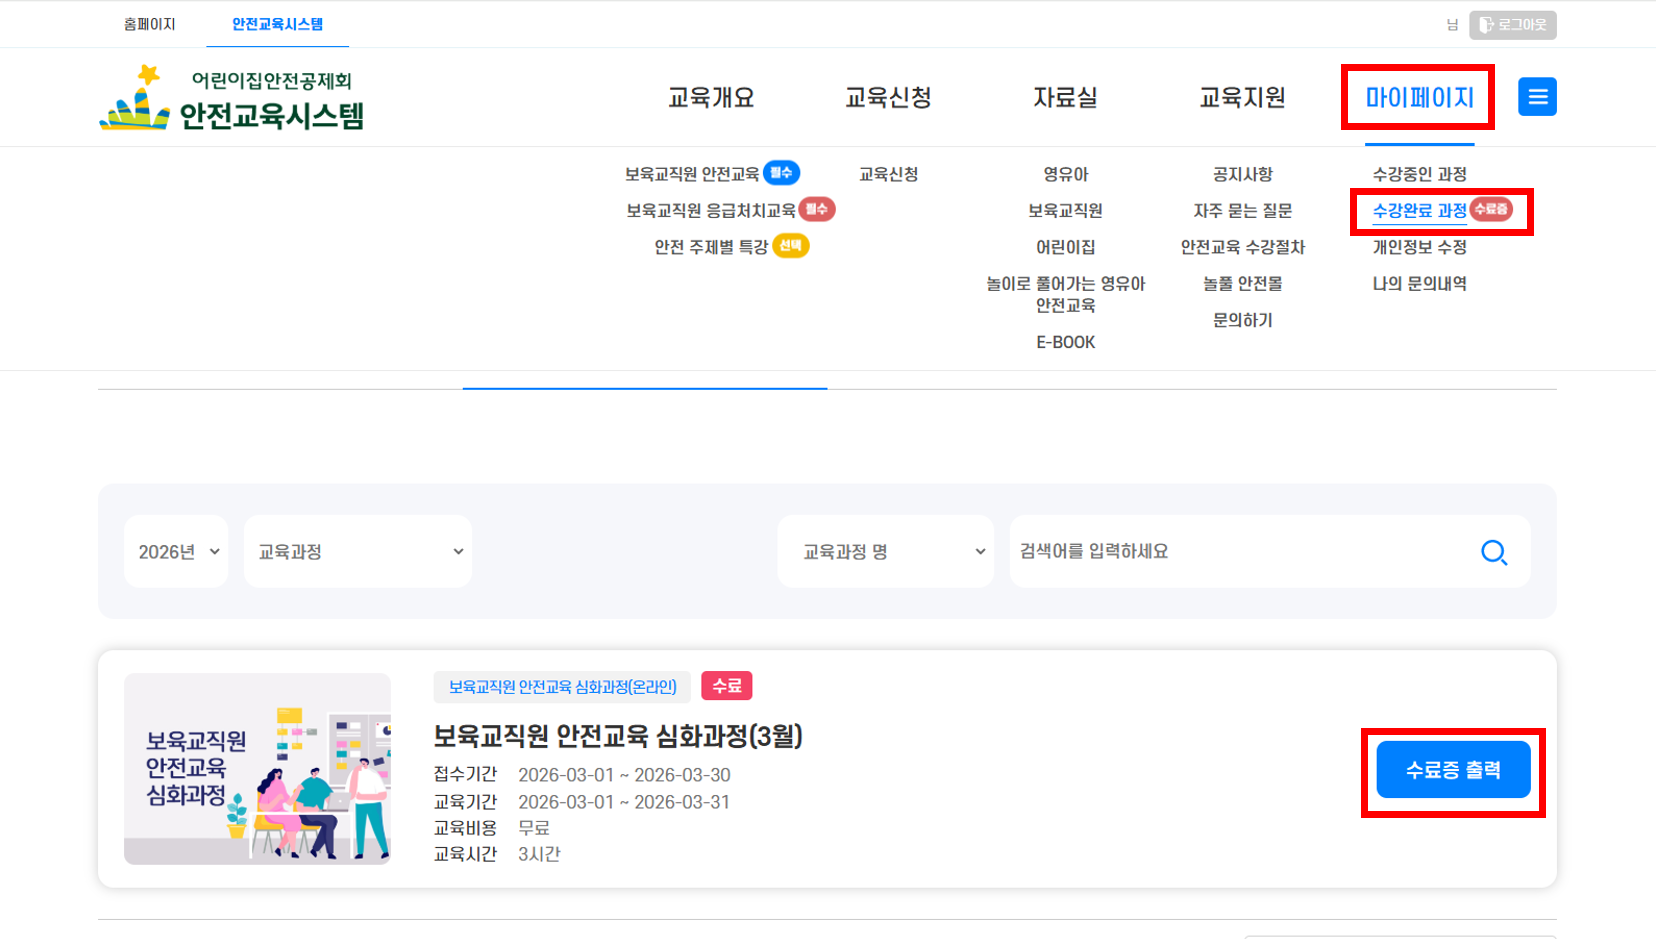Open the 교육신청 top menu
Screen dimensions: 1656x939
(x=888, y=98)
